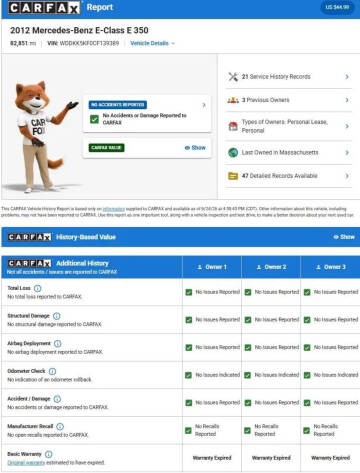Click the No Accidents Reported badge
The image size is (360, 473).
(x=118, y=105)
